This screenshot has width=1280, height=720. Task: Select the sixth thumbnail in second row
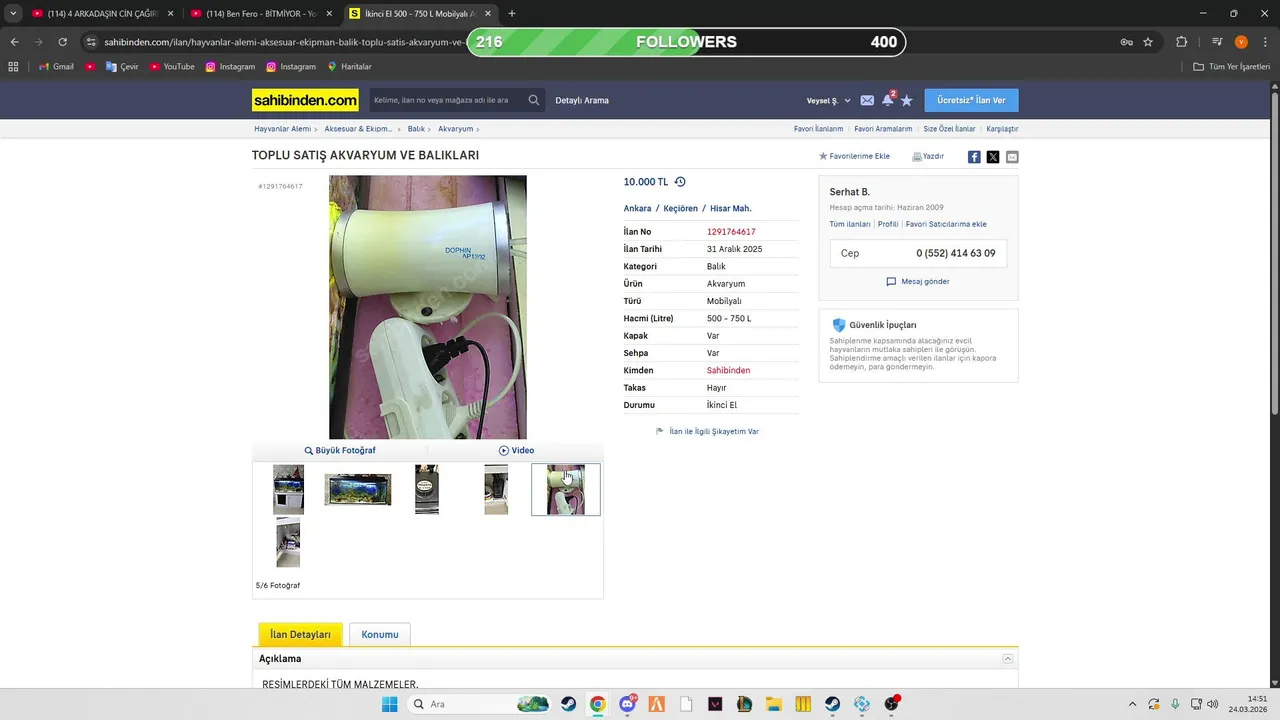click(288, 543)
